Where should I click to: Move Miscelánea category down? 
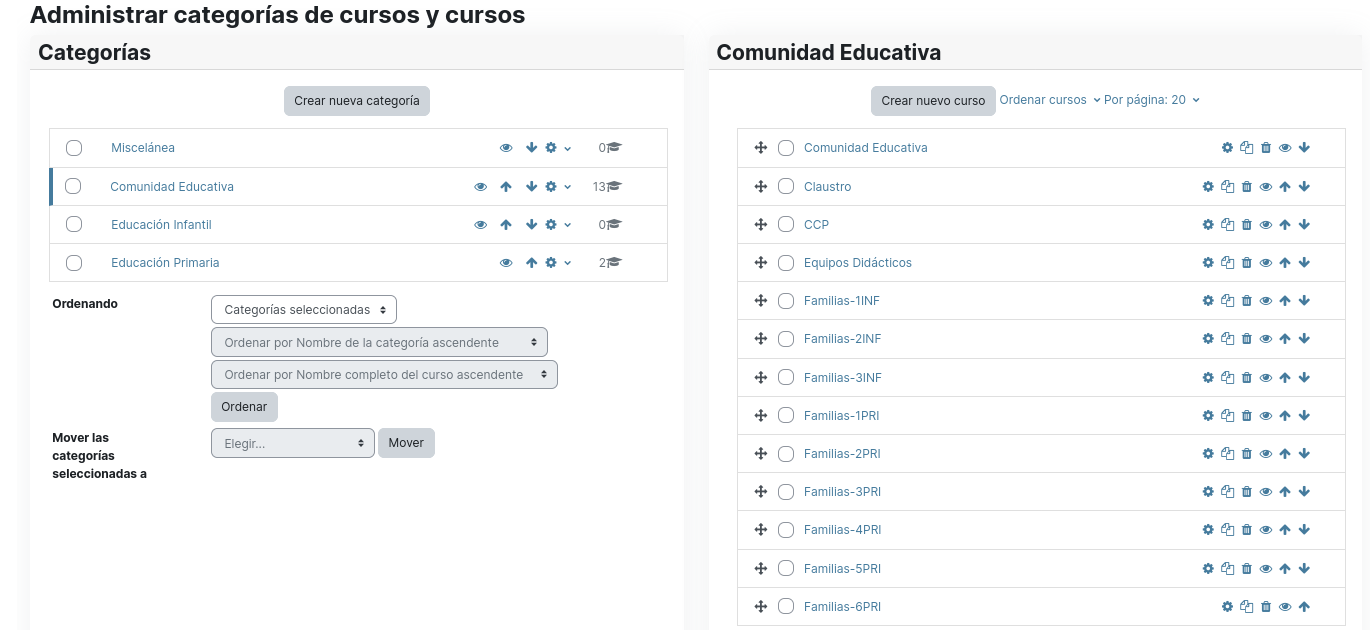click(532, 148)
